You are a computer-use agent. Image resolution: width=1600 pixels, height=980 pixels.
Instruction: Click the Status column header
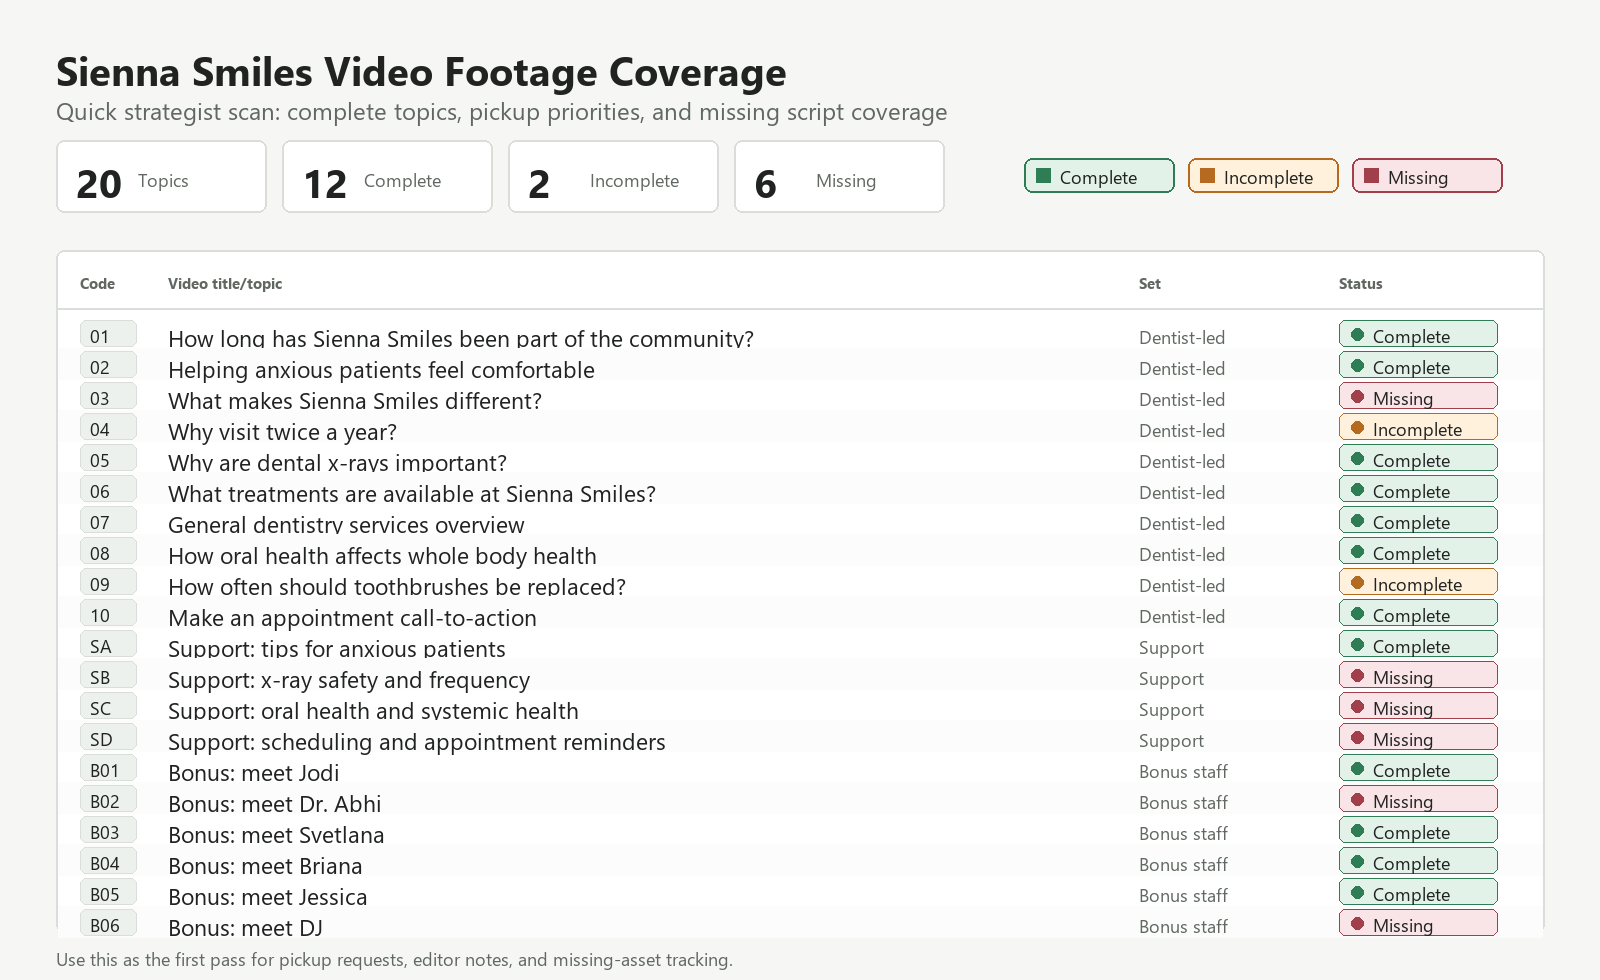tap(1361, 284)
